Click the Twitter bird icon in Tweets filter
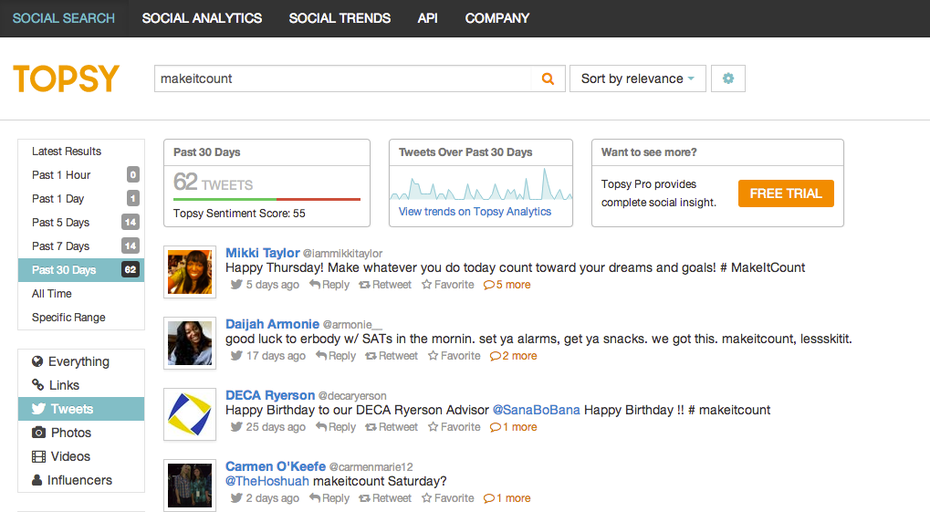The image size is (930, 512). (x=39, y=409)
